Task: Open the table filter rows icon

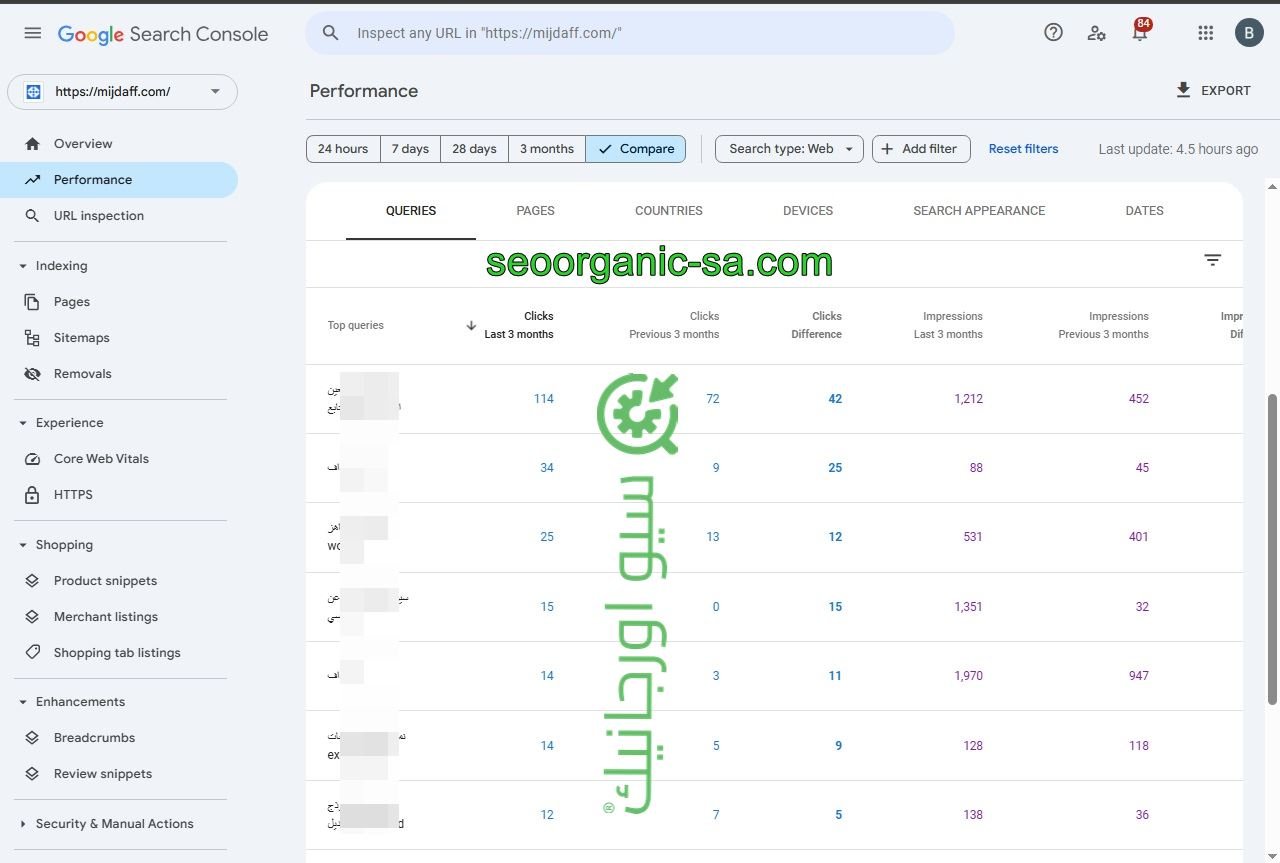Action: pos(1212,260)
